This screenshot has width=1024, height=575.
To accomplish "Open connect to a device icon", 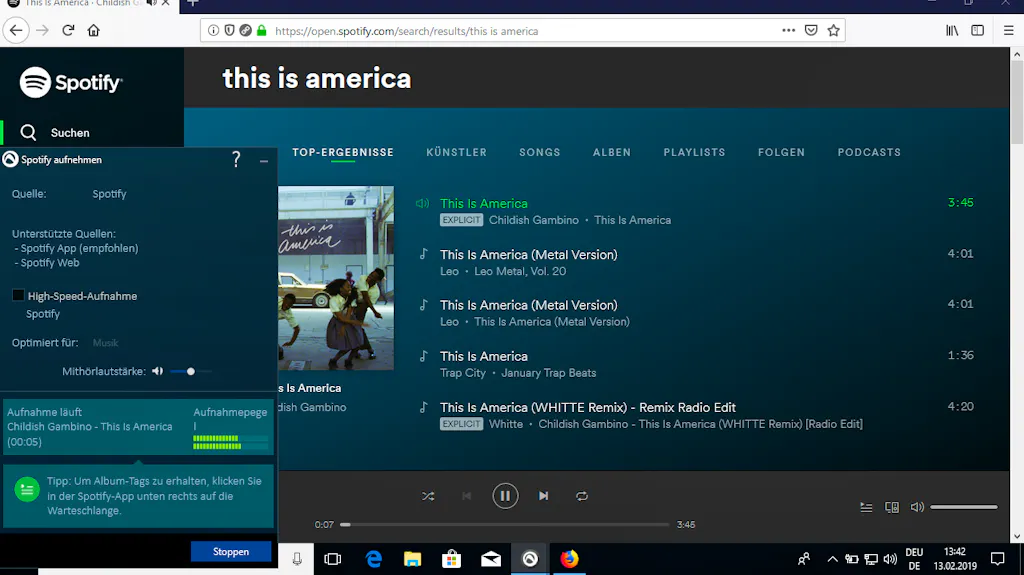I will tap(891, 507).
